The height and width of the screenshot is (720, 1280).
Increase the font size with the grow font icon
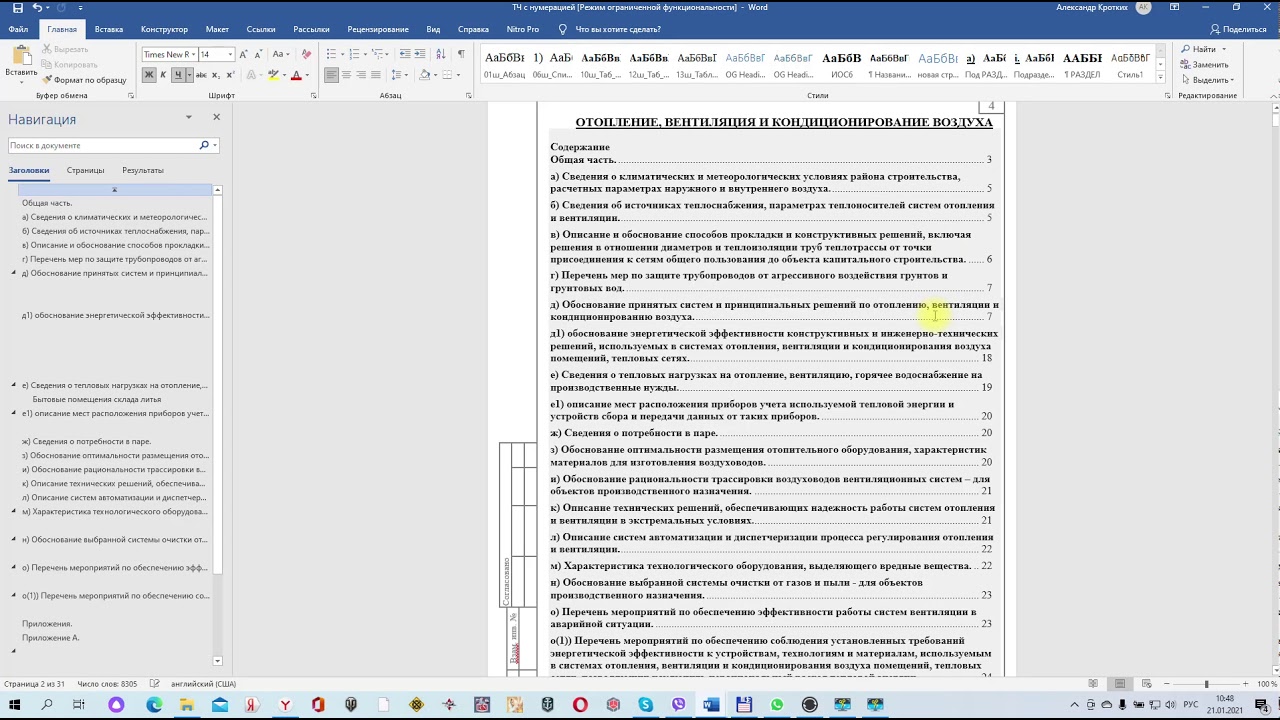[243, 55]
